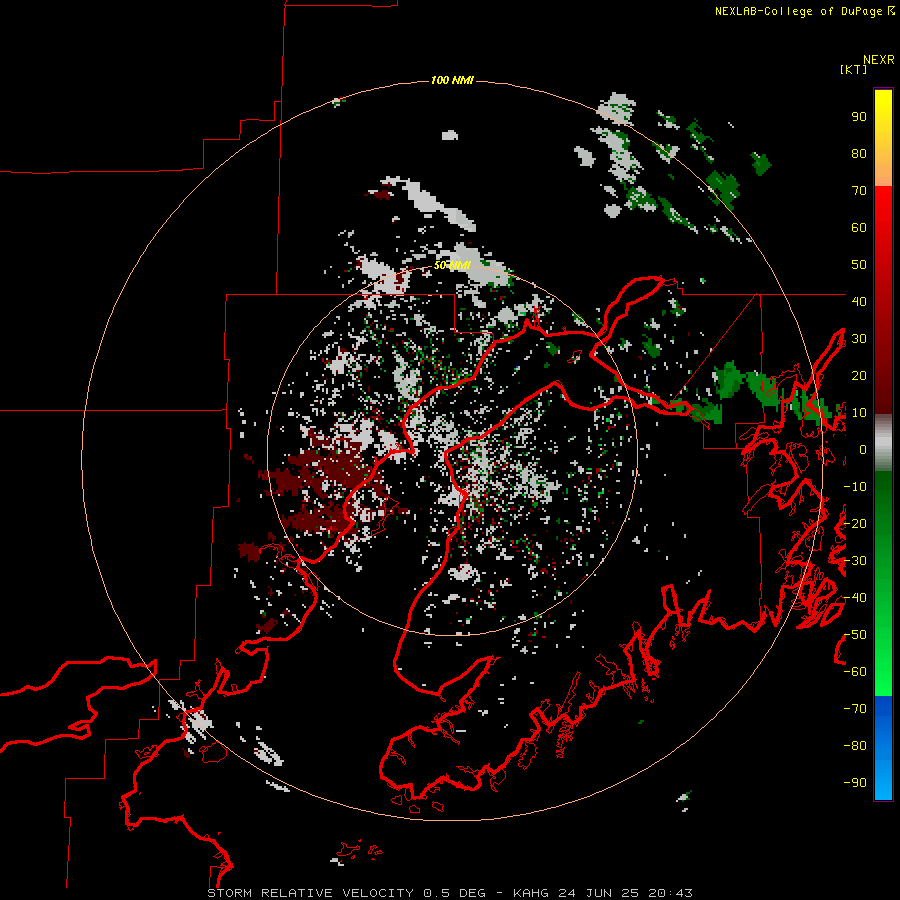900x900 pixels.
Task: Click the -90 value on the velocity scale
Action: click(x=855, y=783)
